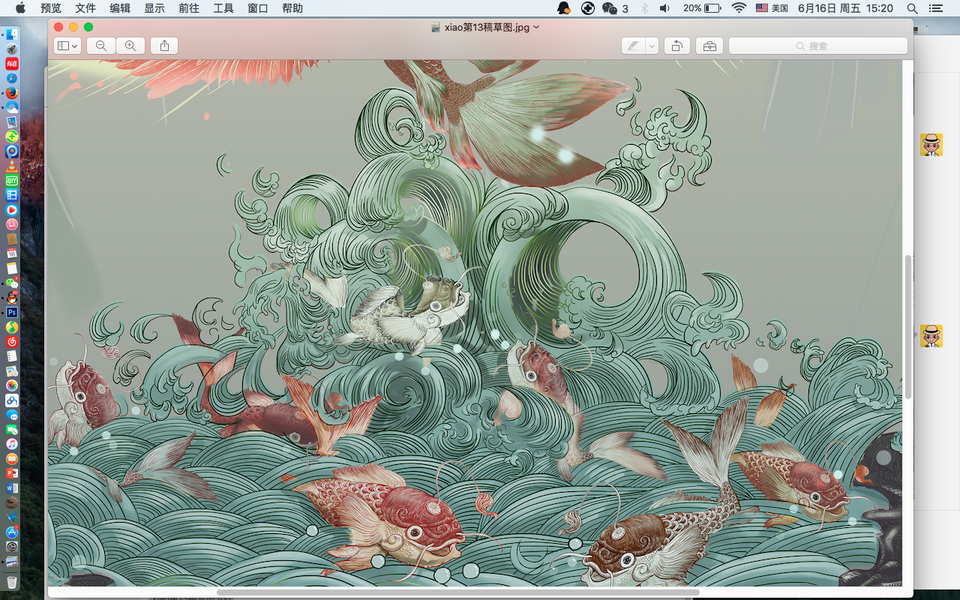Open the 窗口 menu
Screen dimensions: 960x600
[x=258, y=8]
